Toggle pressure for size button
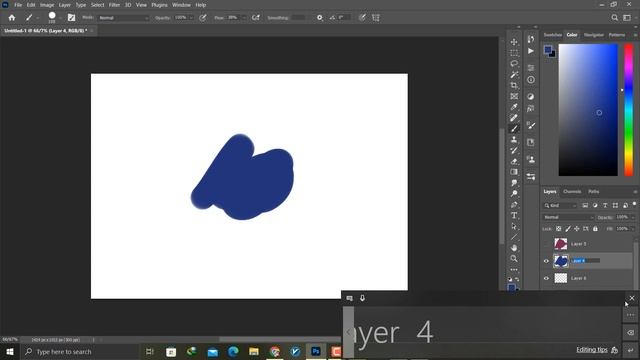This screenshot has height=360, width=640. click(x=362, y=18)
